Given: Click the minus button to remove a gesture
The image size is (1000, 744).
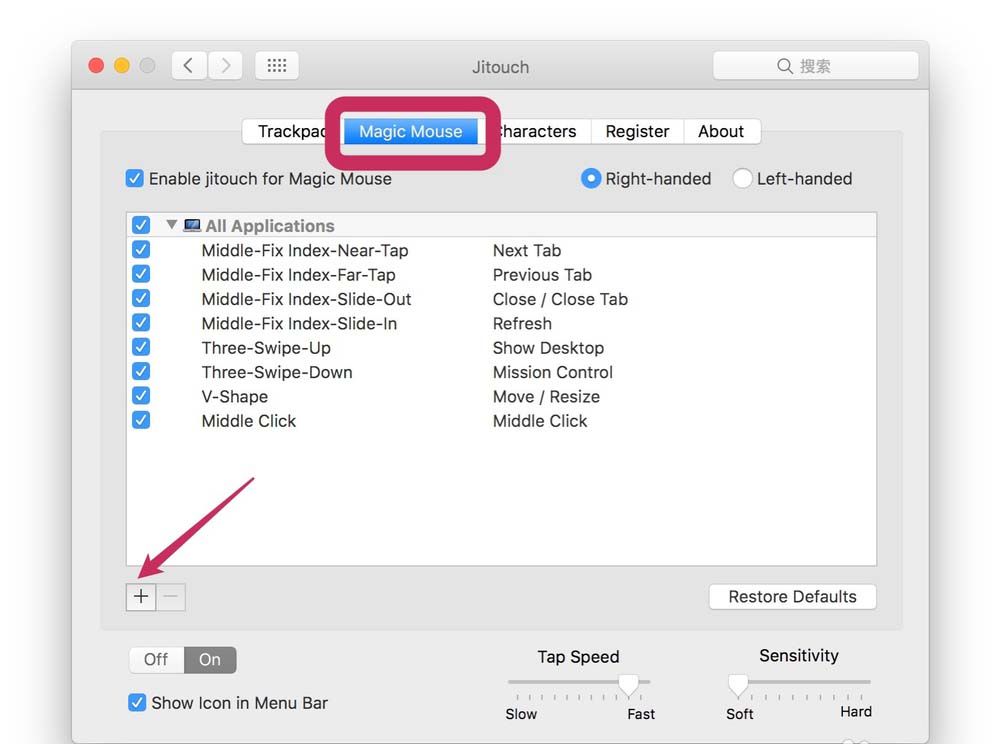Looking at the screenshot, I should 171,597.
